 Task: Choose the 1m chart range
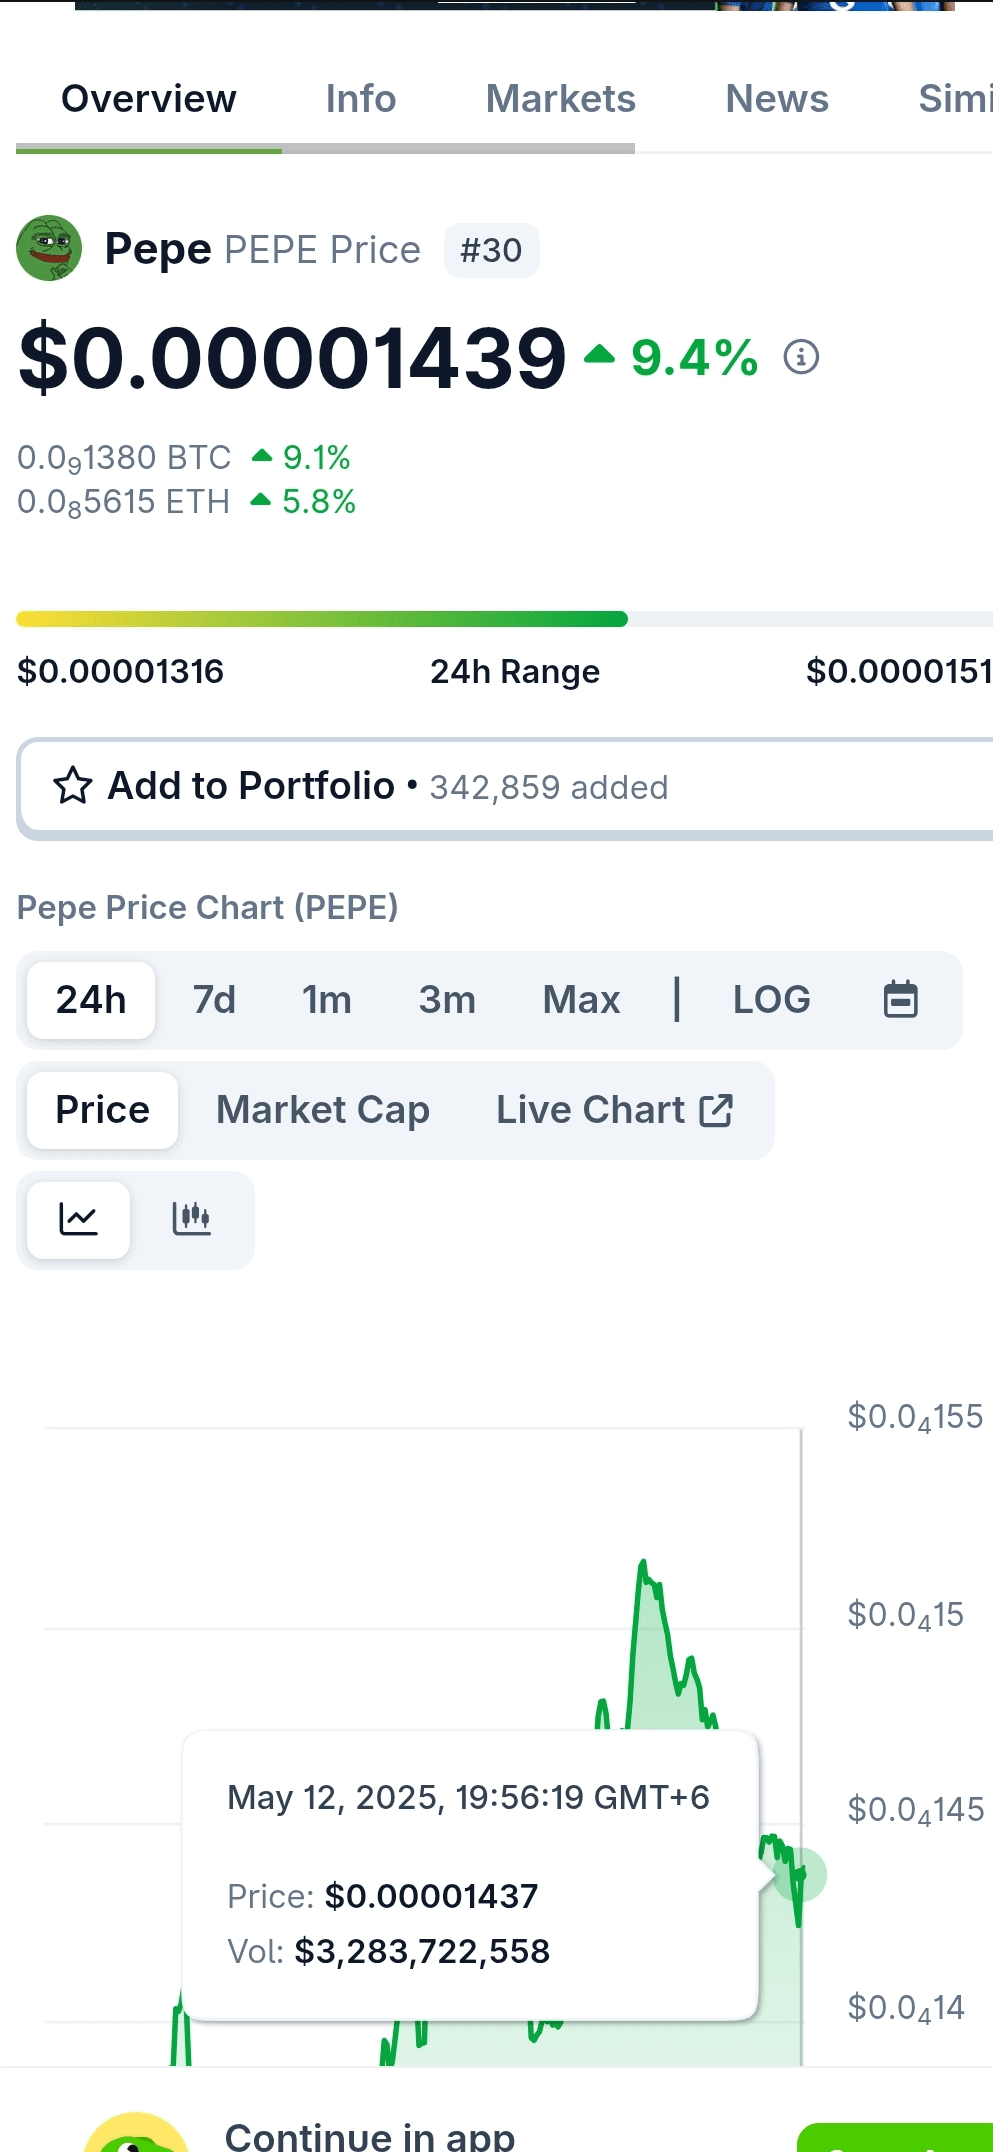pyautogui.click(x=327, y=999)
